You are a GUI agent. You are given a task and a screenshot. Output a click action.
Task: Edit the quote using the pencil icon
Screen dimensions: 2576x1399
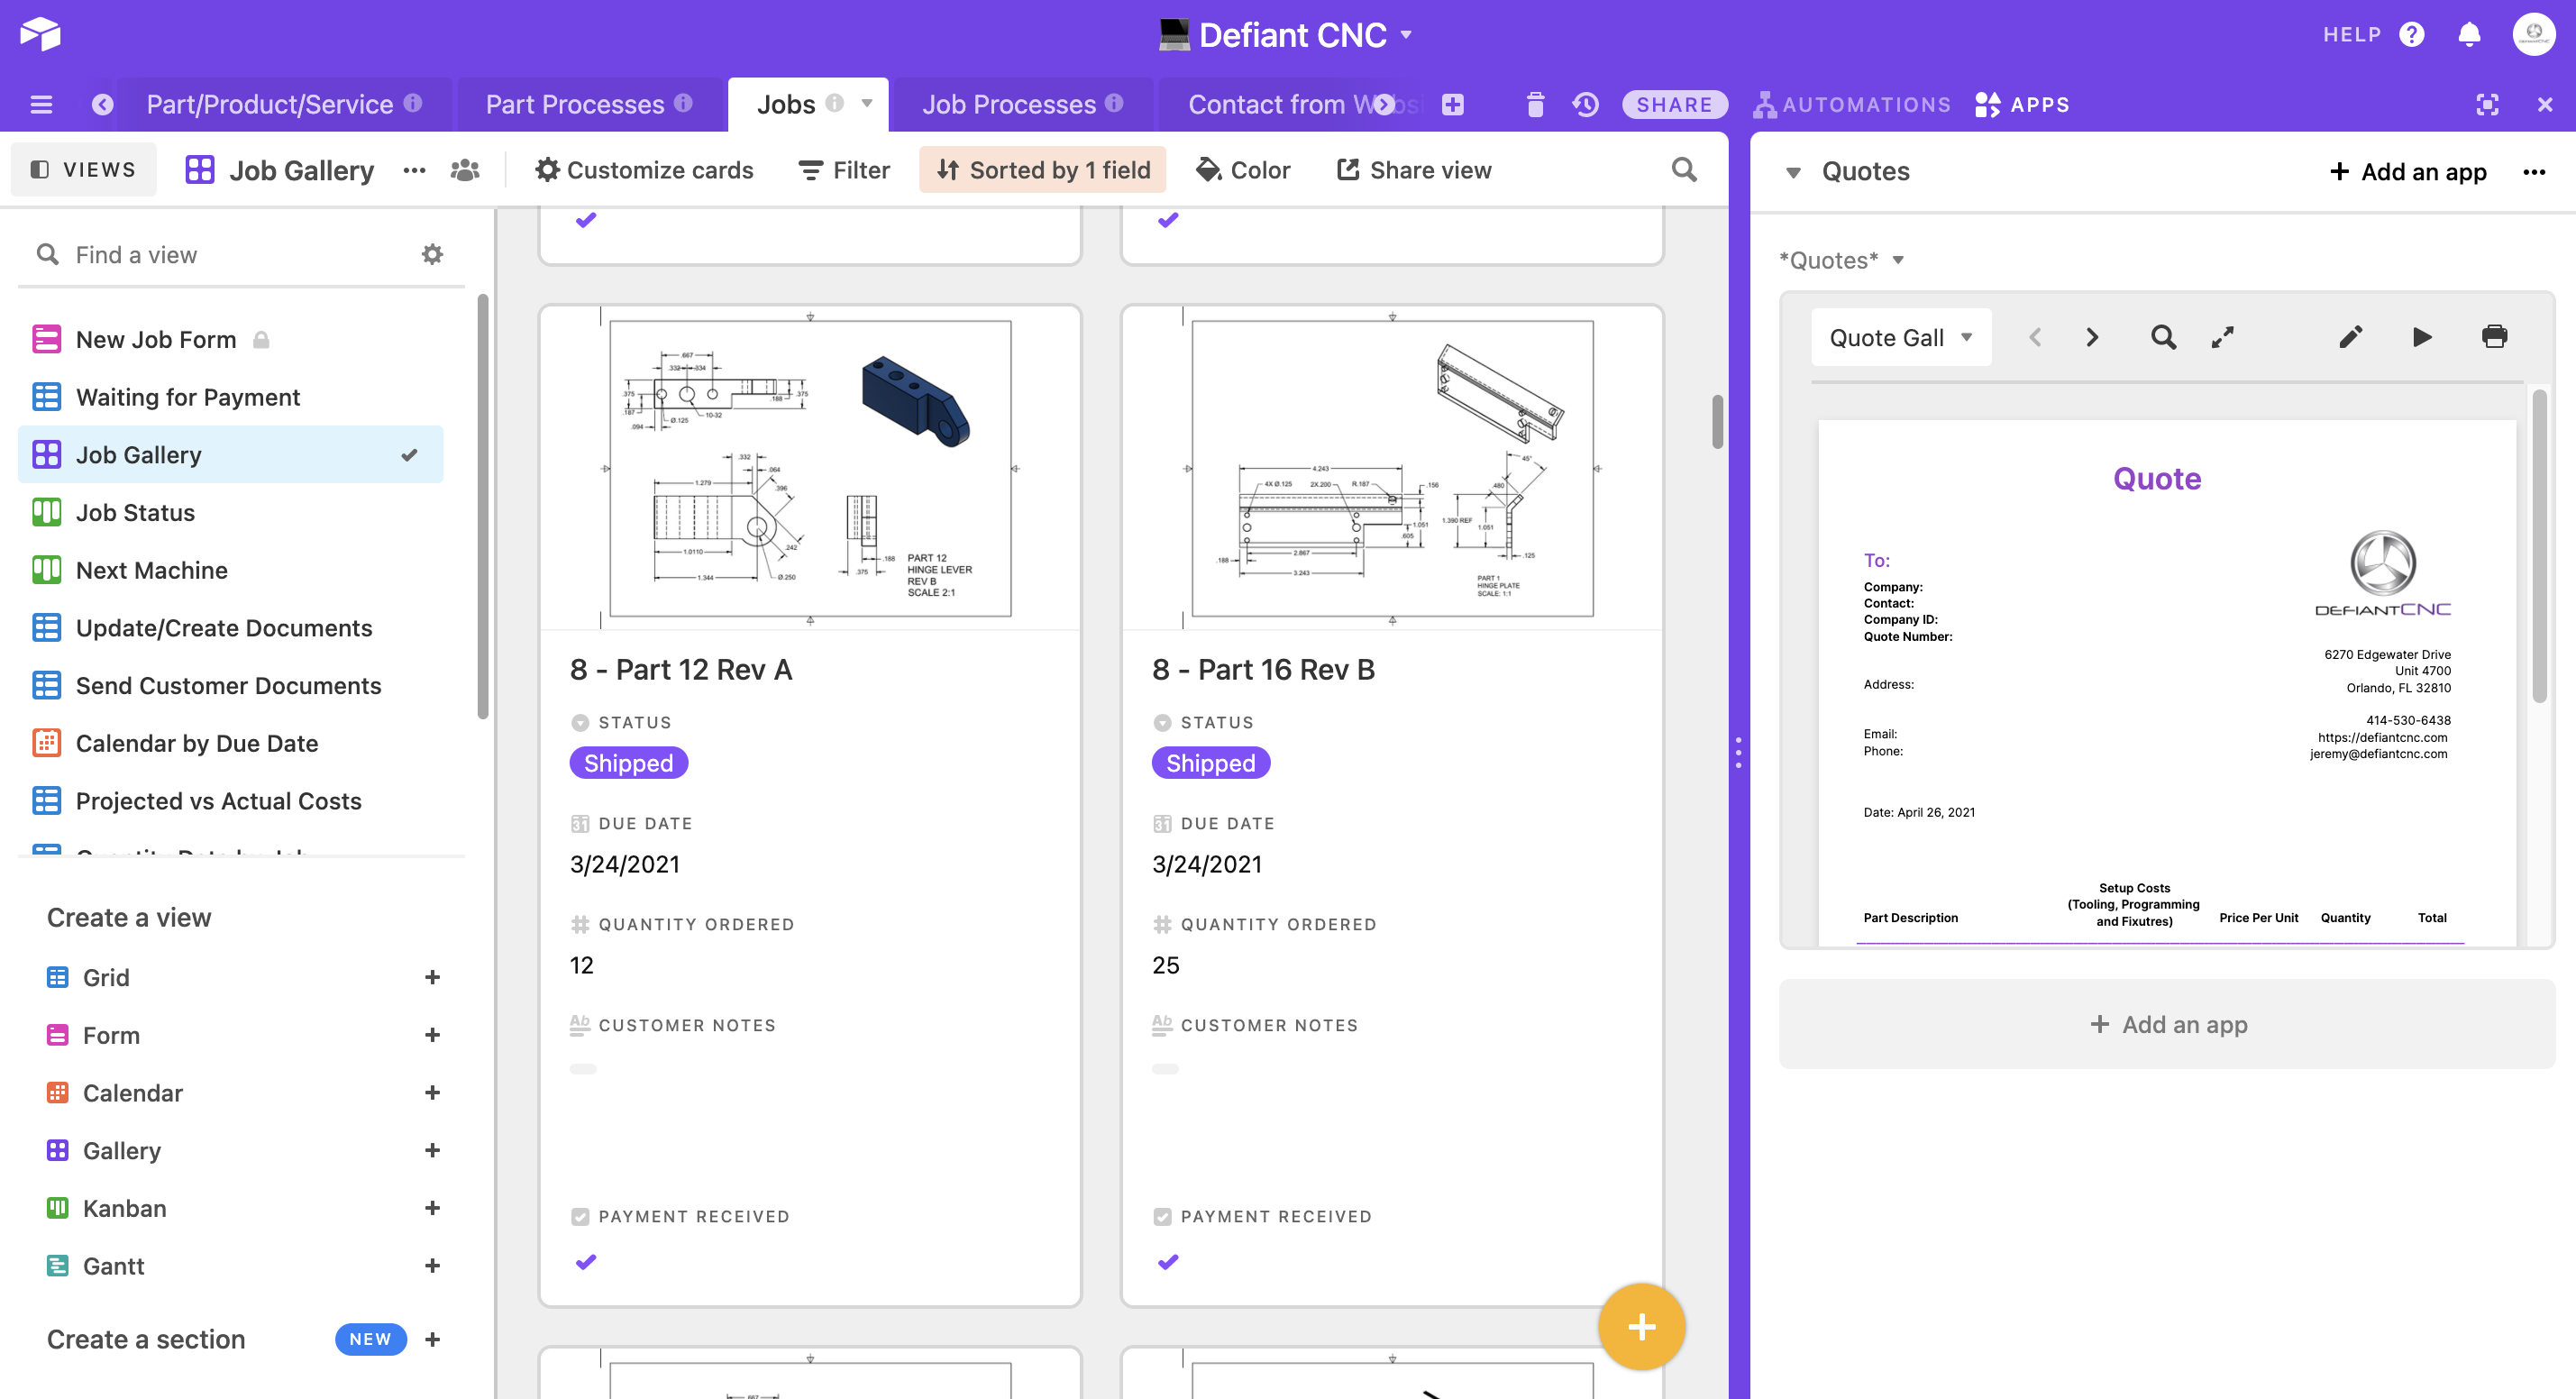(x=2351, y=336)
